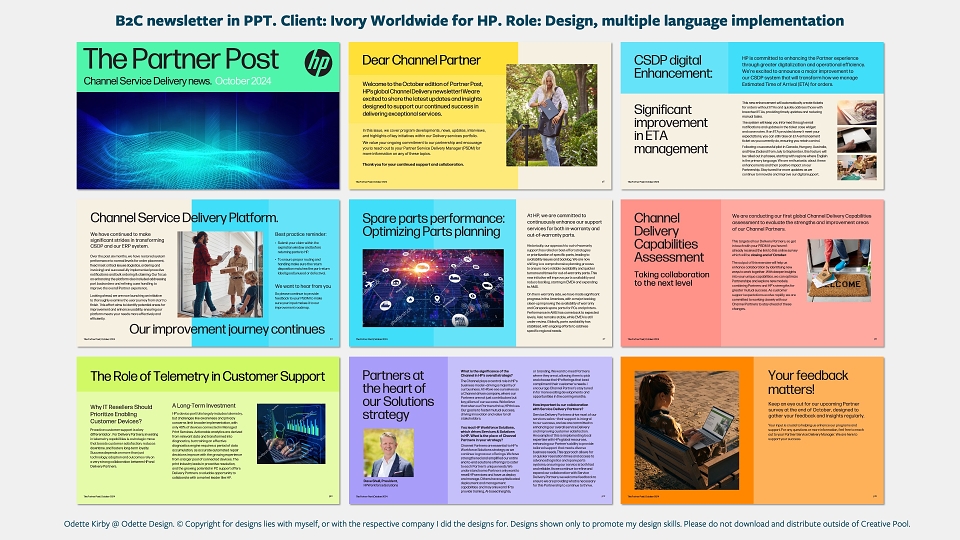Click 'The Role of Telemetry in Customer Support' heading
Image resolution: width=960 pixels, height=540 pixels.
[208, 377]
